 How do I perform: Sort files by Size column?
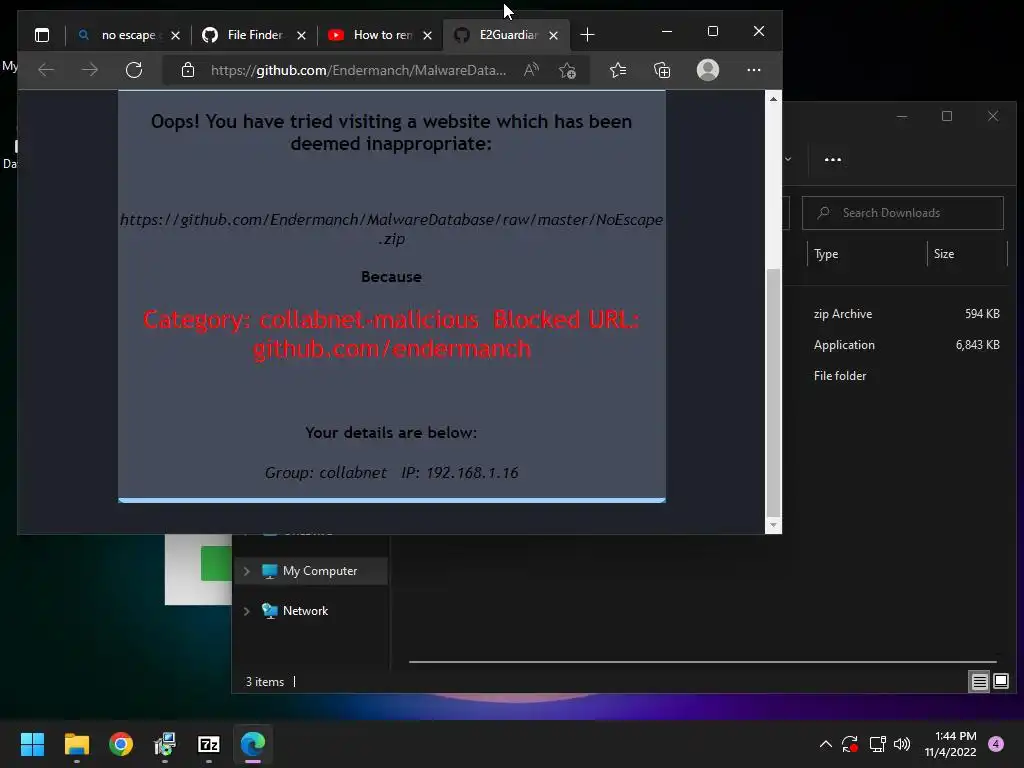[944, 254]
